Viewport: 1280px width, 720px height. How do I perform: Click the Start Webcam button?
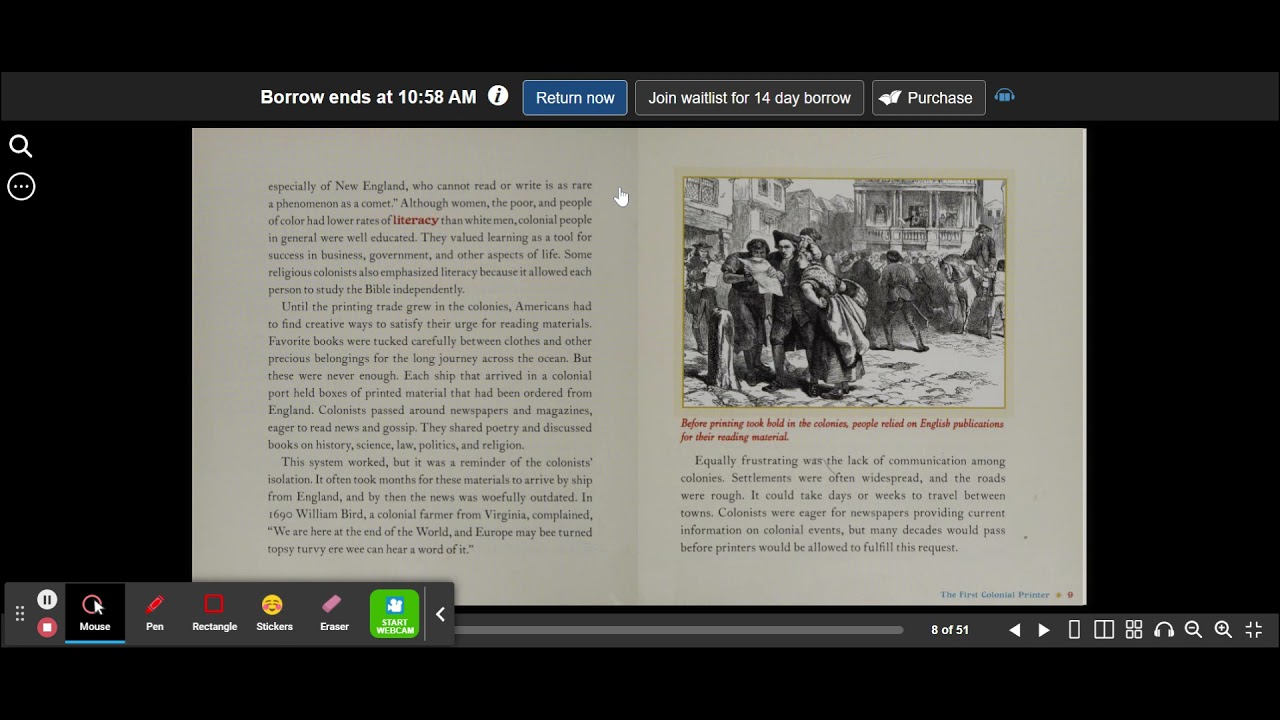[395, 614]
